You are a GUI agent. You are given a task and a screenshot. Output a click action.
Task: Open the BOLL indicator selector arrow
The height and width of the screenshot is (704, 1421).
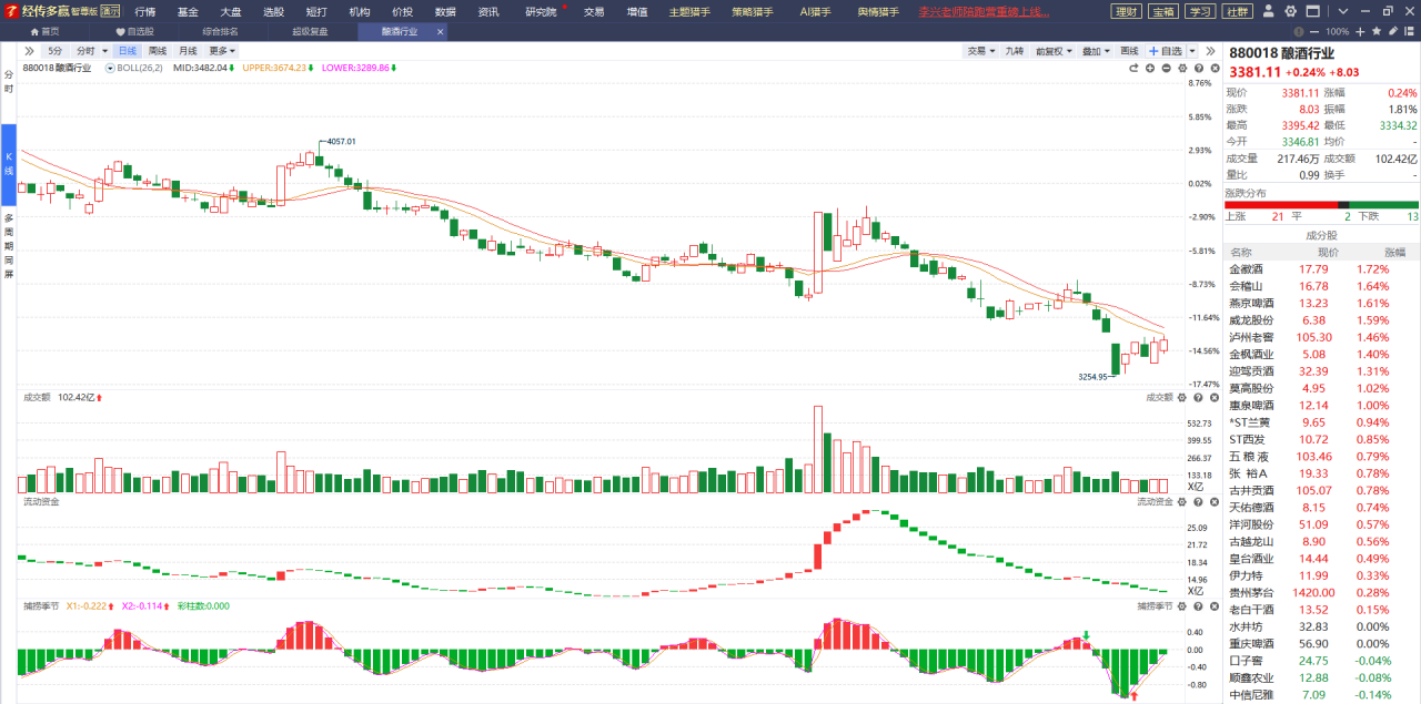click(110, 69)
